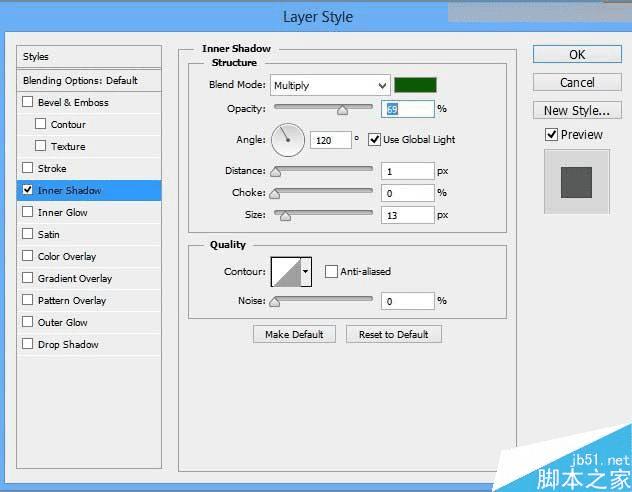Click the Angle value field showing 120

(x=331, y=140)
